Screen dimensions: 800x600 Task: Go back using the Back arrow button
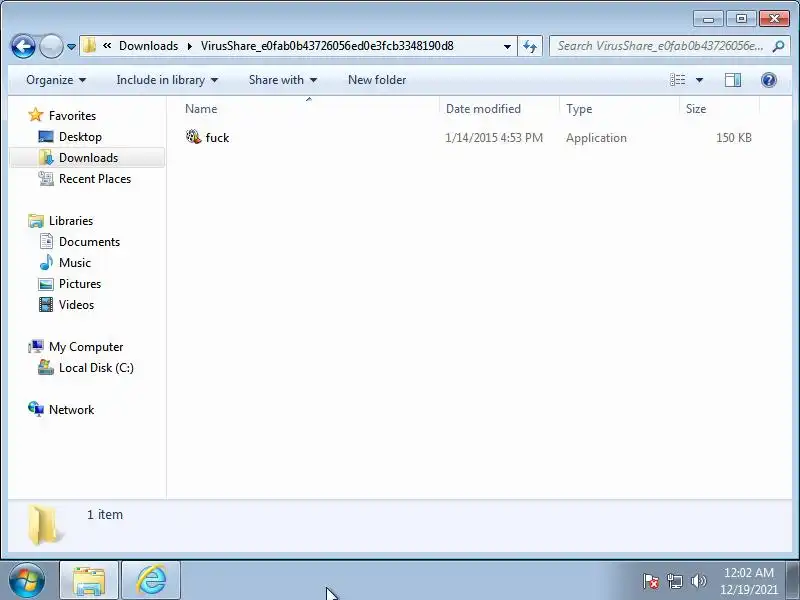(x=23, y=46)
